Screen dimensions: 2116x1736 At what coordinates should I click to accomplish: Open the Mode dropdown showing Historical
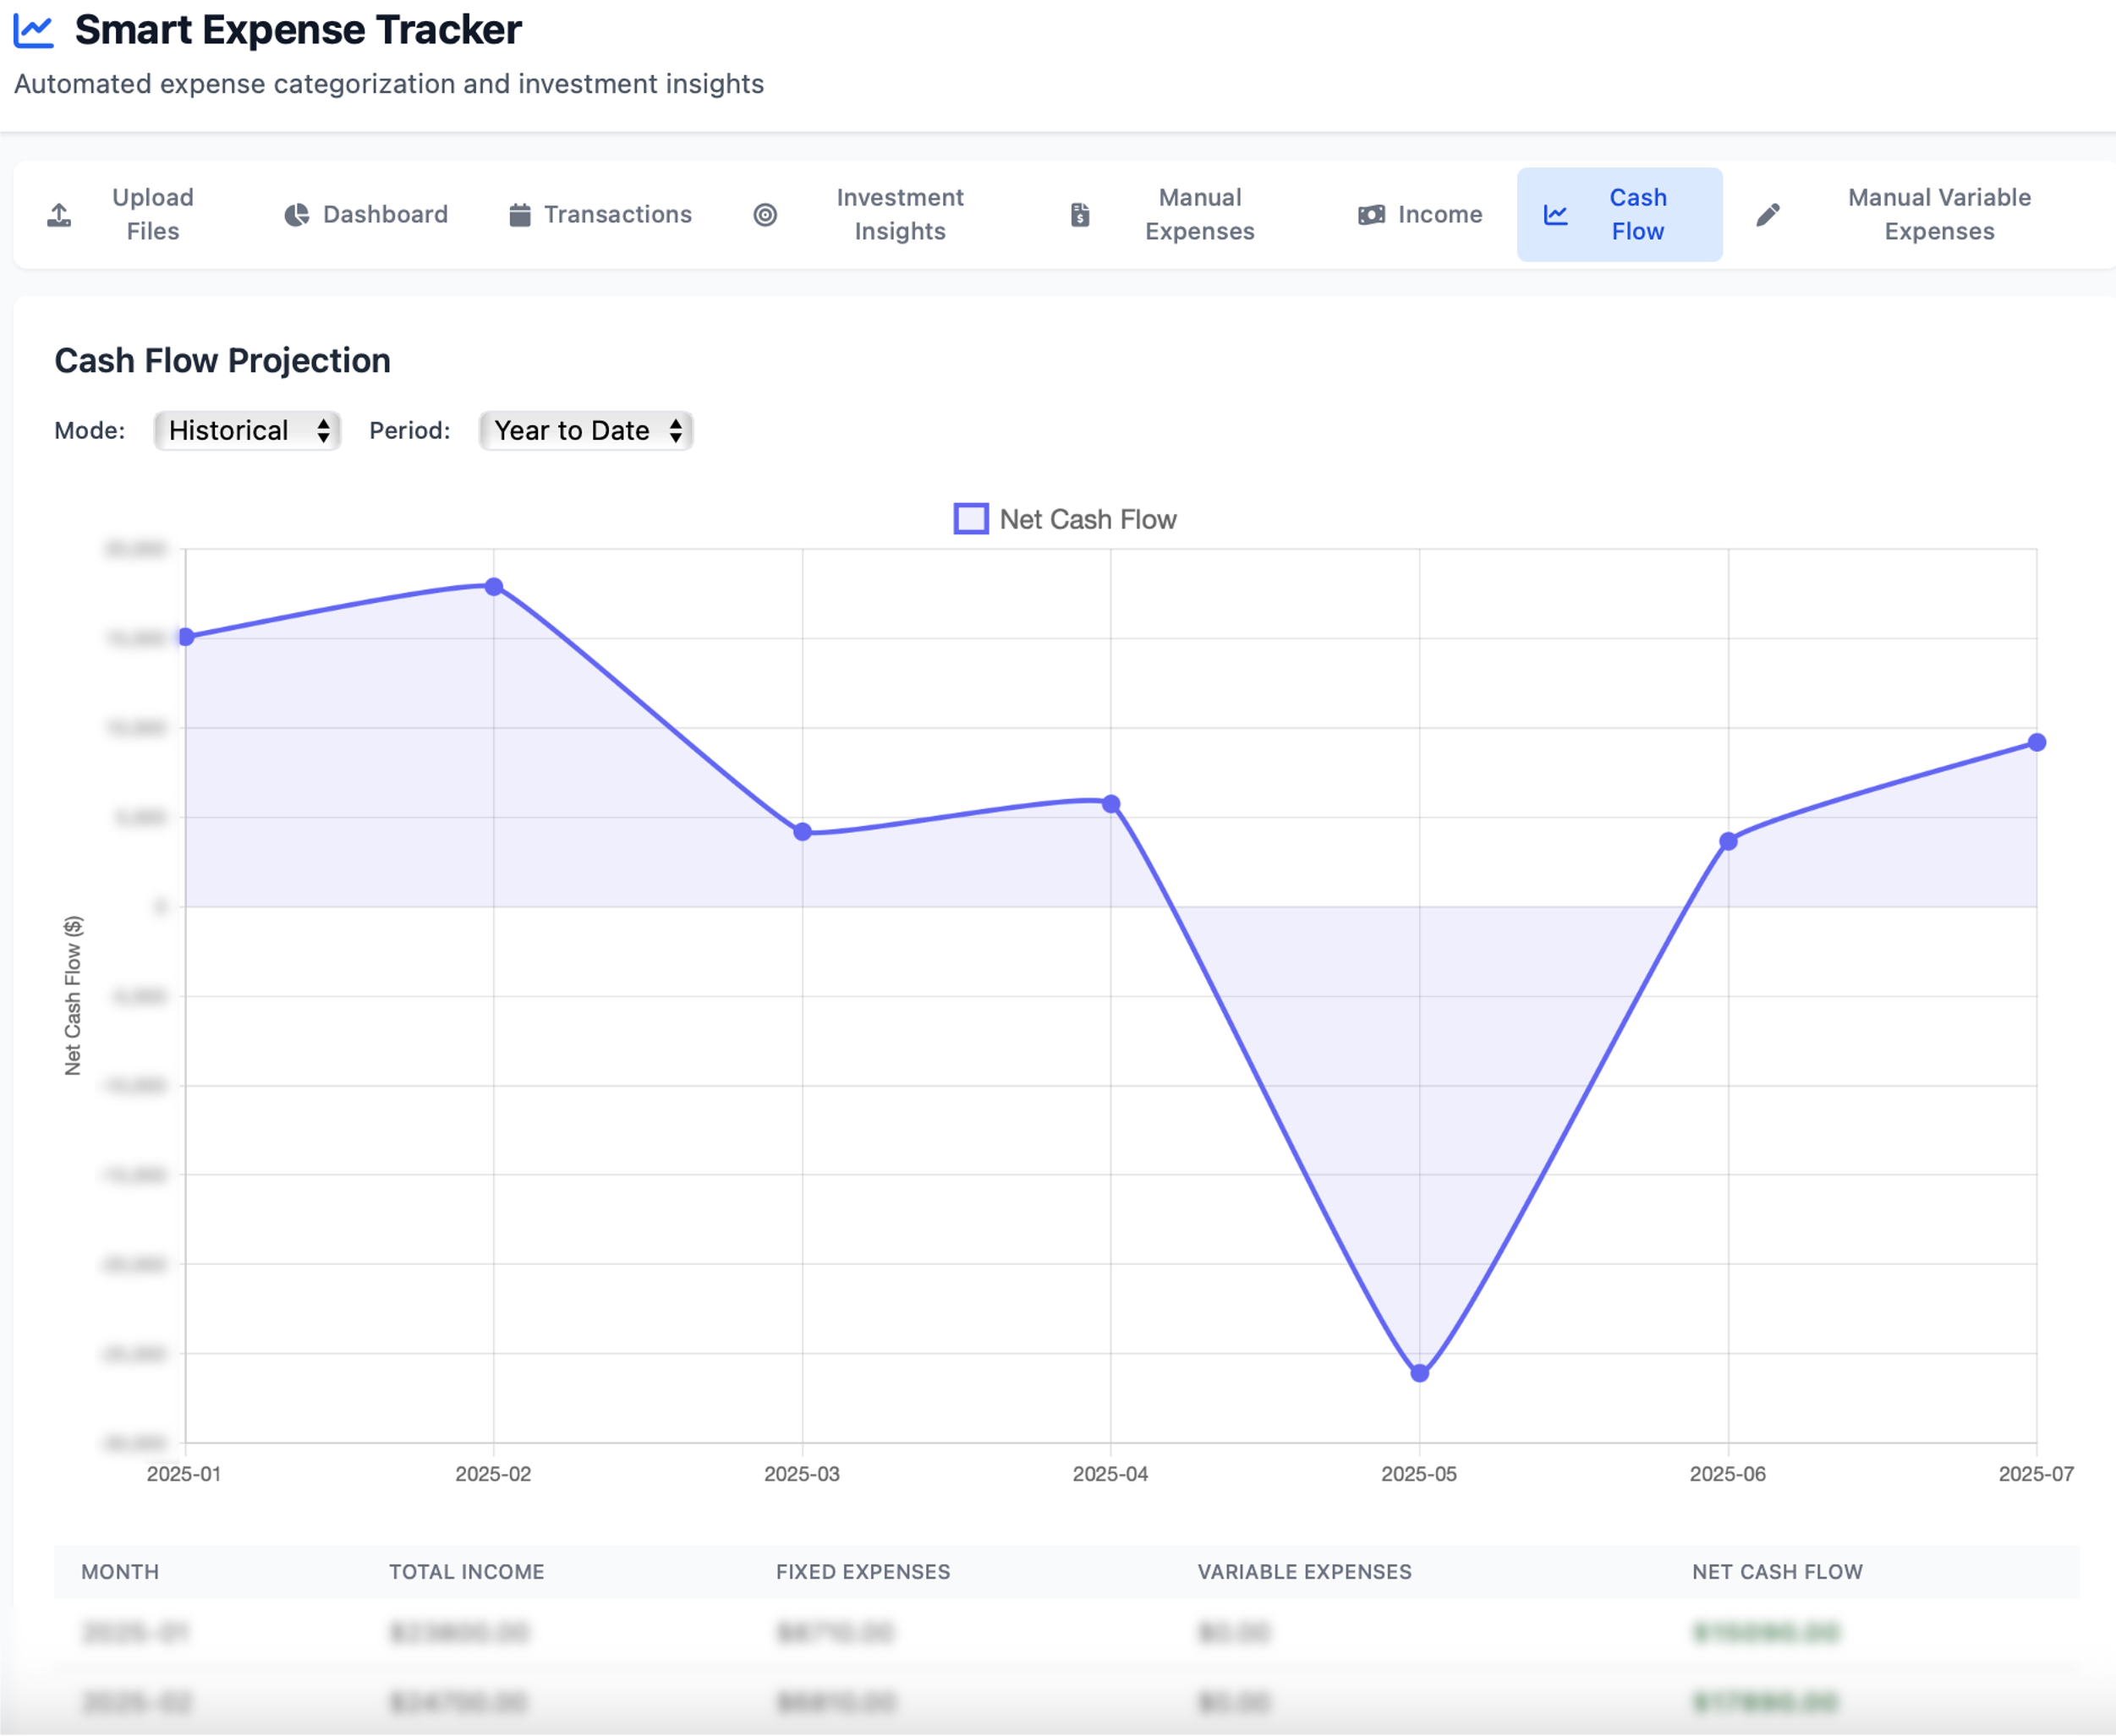pyautogui.click(x=247, y=431)
